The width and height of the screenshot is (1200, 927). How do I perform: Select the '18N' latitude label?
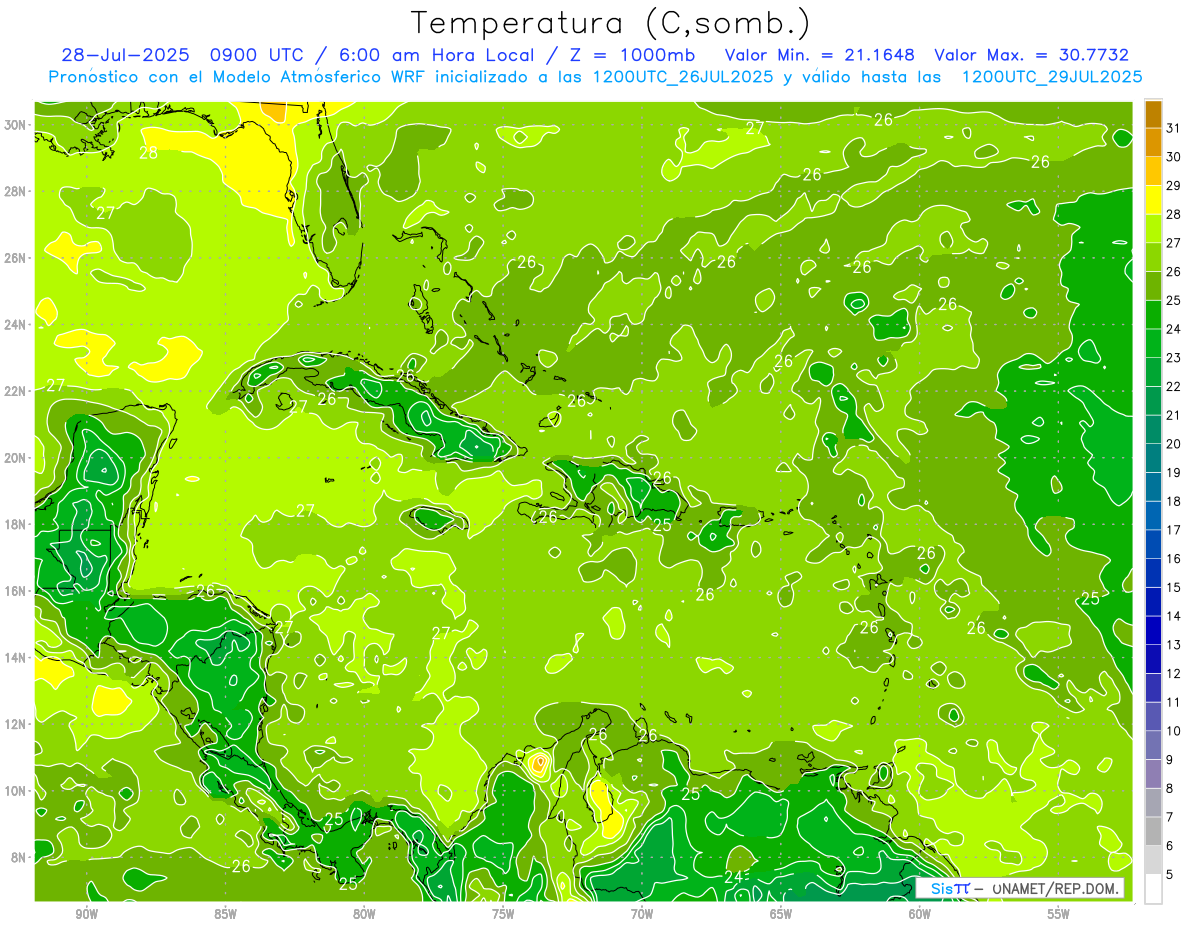(x=16, y=524)
